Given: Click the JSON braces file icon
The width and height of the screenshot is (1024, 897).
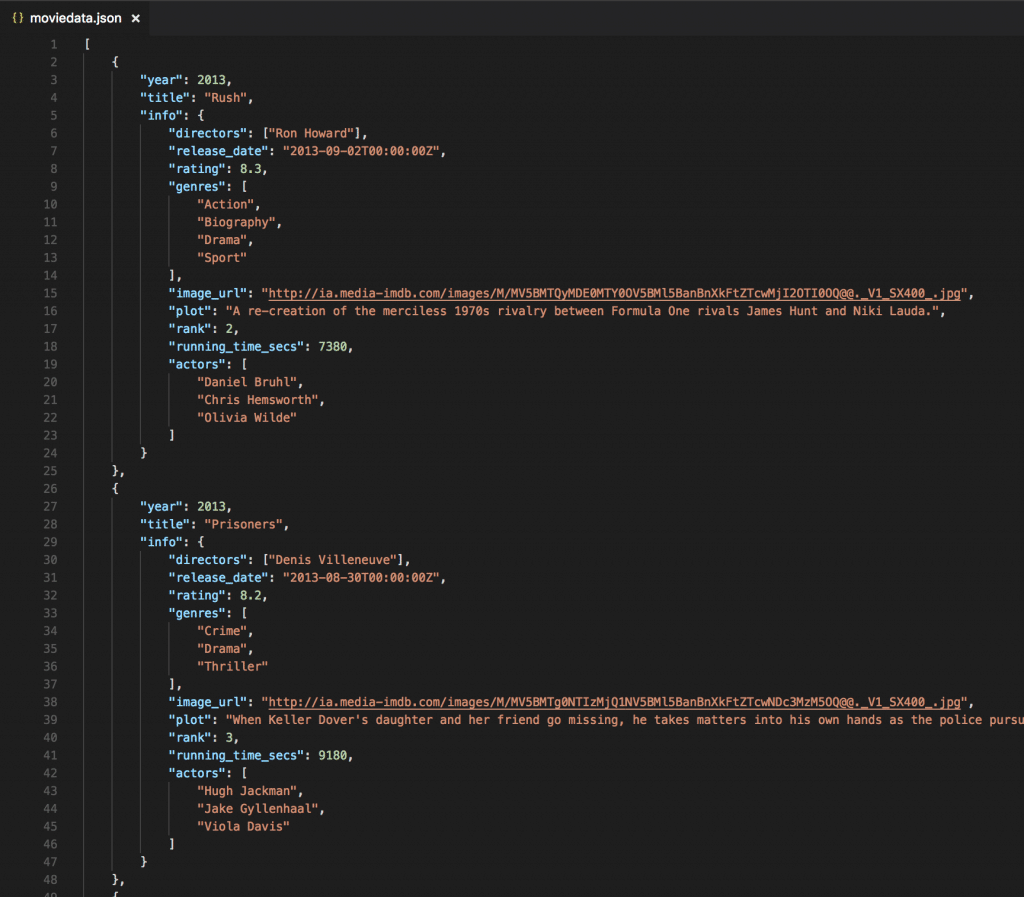Looking at the screenshot, I should (x=18, y=18).
